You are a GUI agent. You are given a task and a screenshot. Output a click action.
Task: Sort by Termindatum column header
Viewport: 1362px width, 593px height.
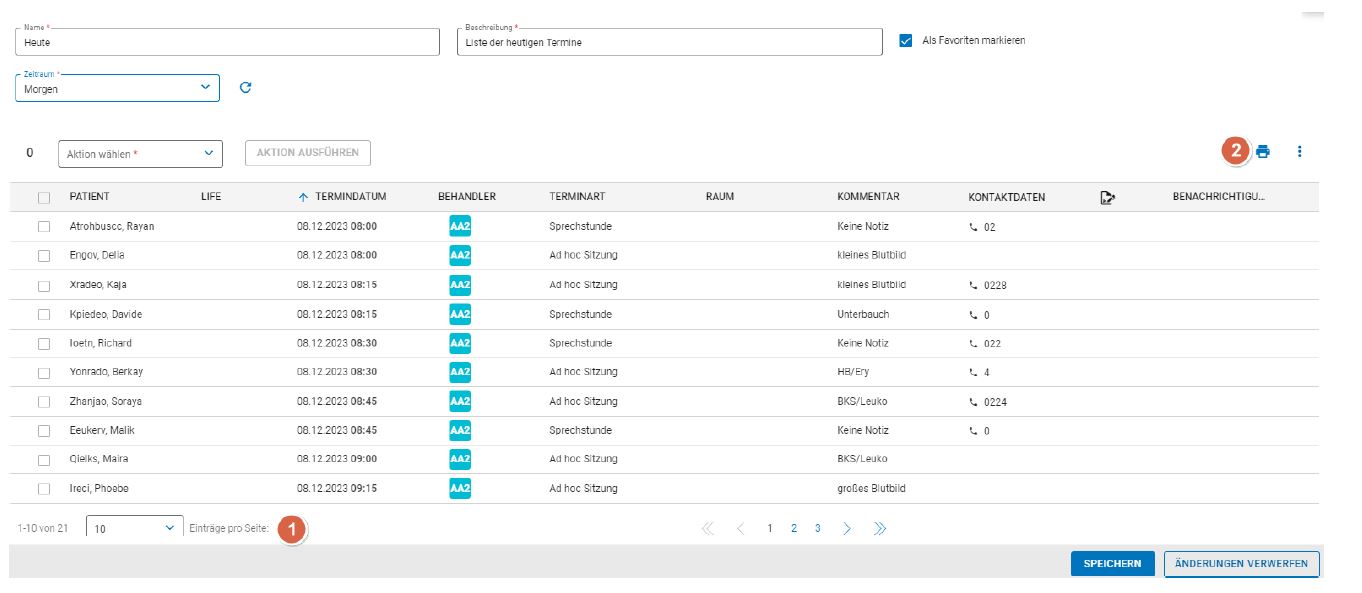[x=349, y=197]
